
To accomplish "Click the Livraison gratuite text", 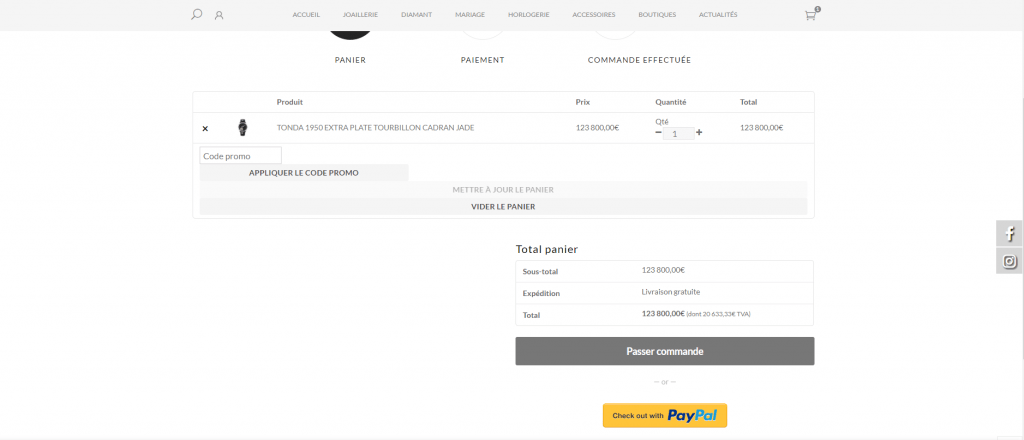I will coord(671,292).
